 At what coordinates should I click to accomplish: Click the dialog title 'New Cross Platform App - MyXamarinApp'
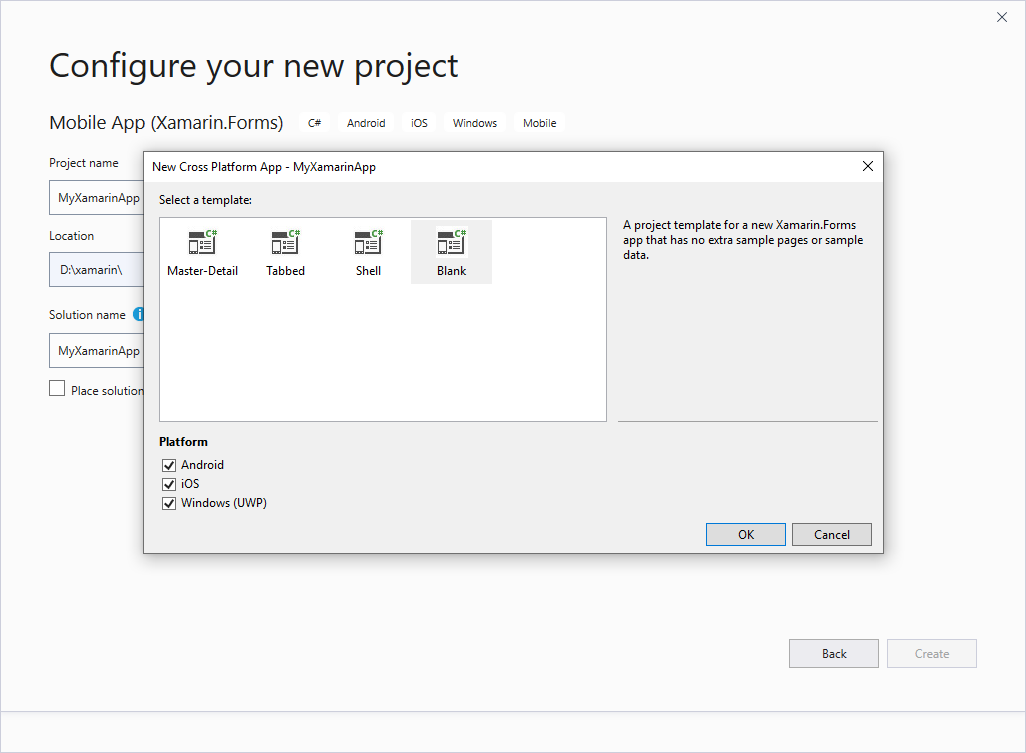coord(264,167)
